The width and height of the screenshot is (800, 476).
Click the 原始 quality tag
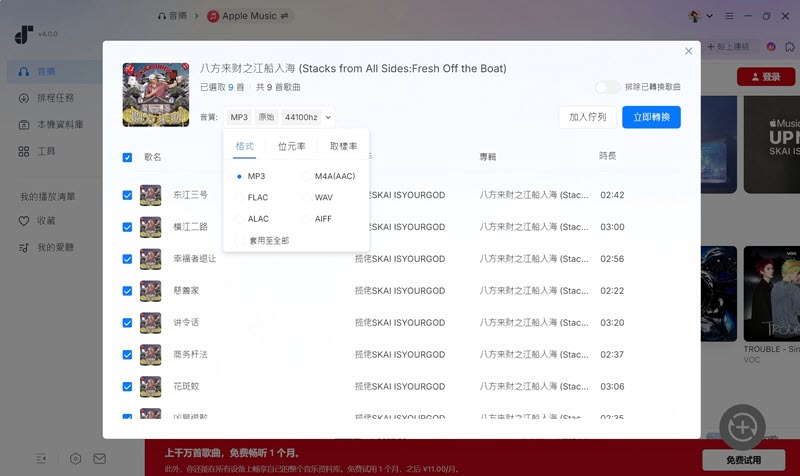(266, 117)
